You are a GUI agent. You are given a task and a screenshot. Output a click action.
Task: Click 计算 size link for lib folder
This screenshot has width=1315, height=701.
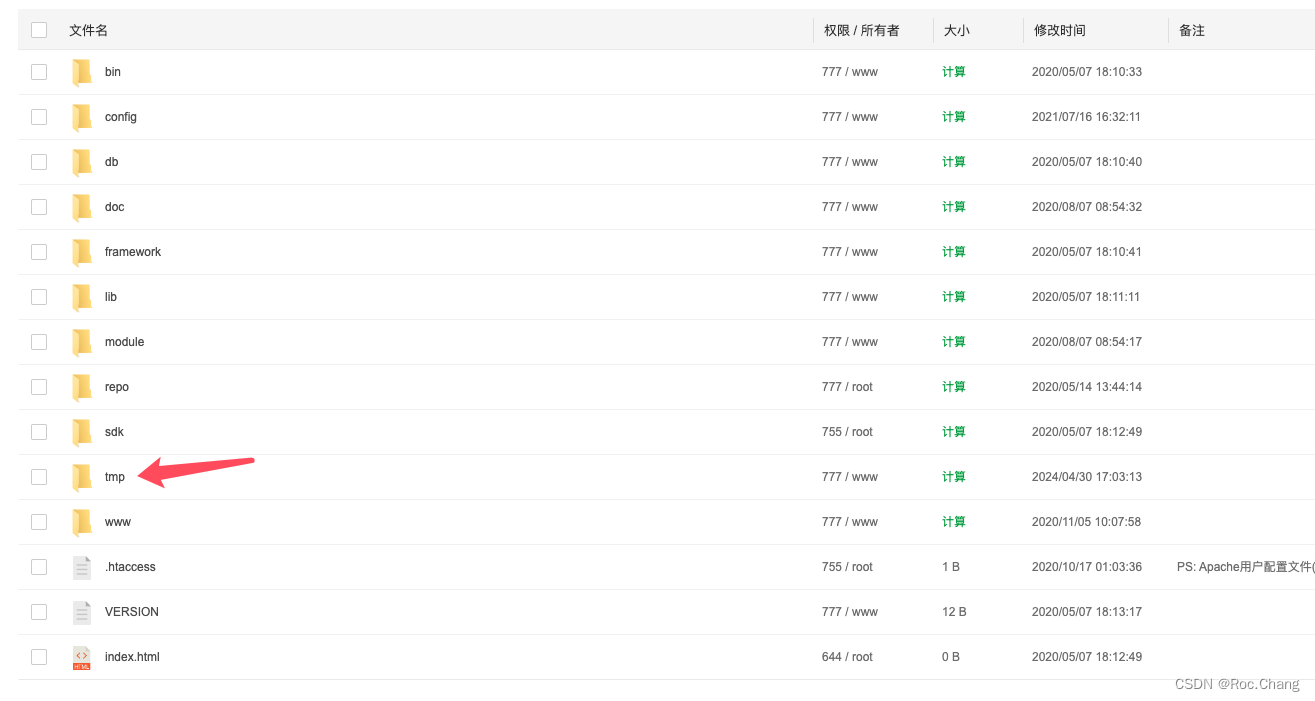point(954,297)
